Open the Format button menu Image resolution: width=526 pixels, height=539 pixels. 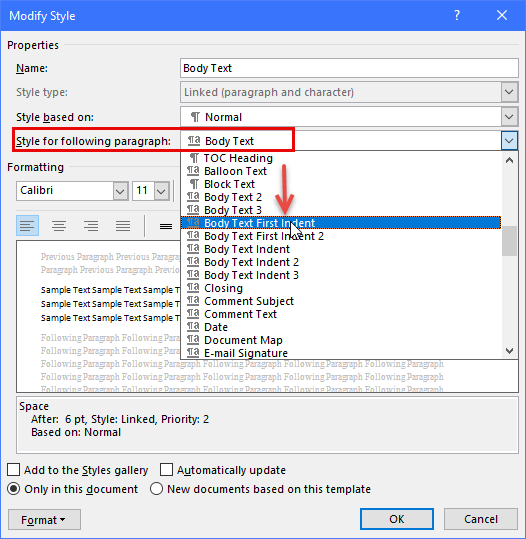pos(44,519)
